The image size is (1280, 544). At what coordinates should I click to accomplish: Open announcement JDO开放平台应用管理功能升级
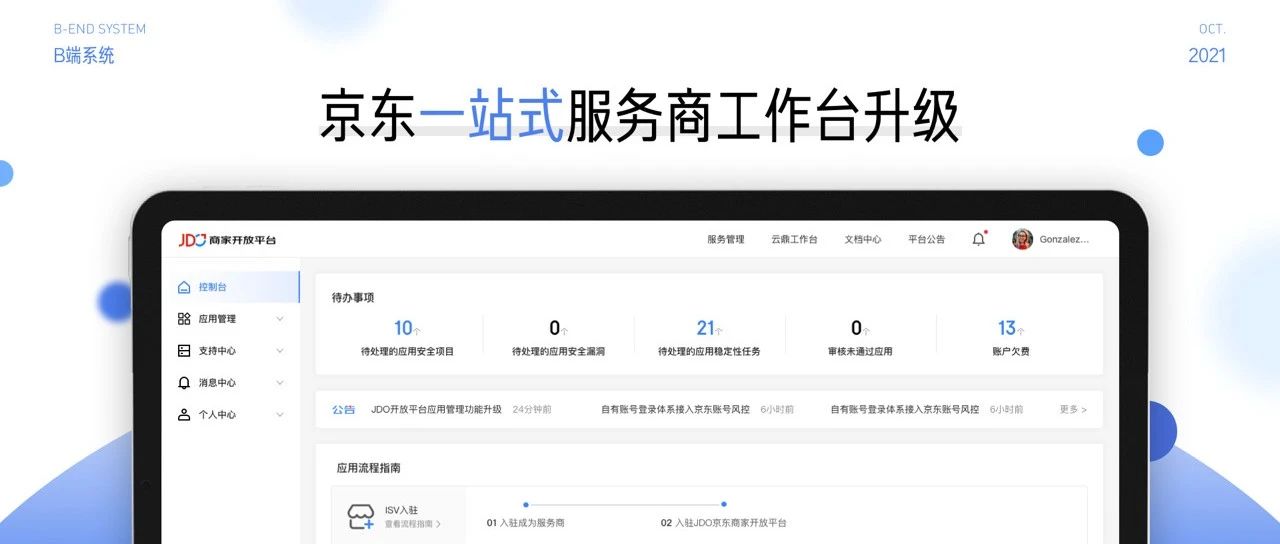click(x=436, y=410)
